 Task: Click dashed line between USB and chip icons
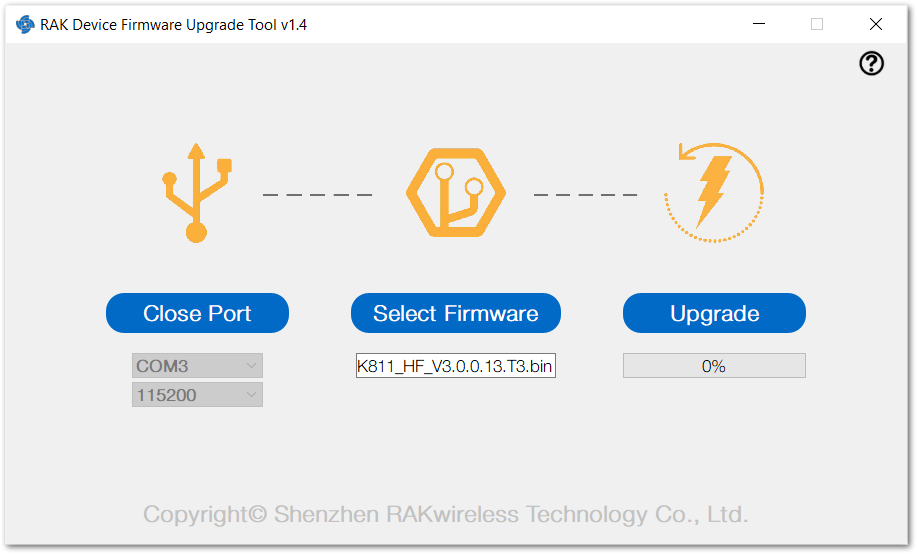point(318,194)
